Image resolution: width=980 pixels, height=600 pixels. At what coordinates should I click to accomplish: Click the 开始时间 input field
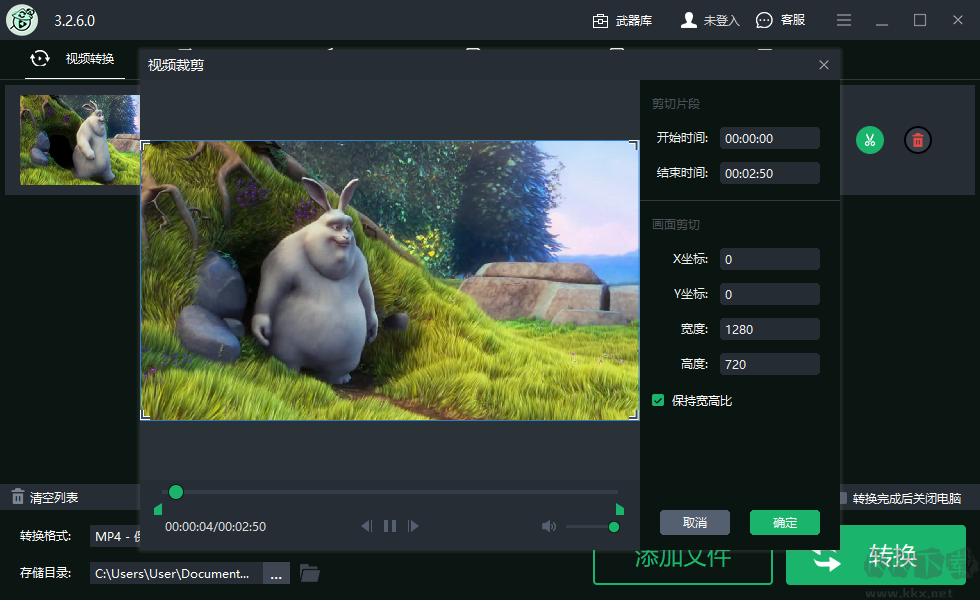point(769,138)
